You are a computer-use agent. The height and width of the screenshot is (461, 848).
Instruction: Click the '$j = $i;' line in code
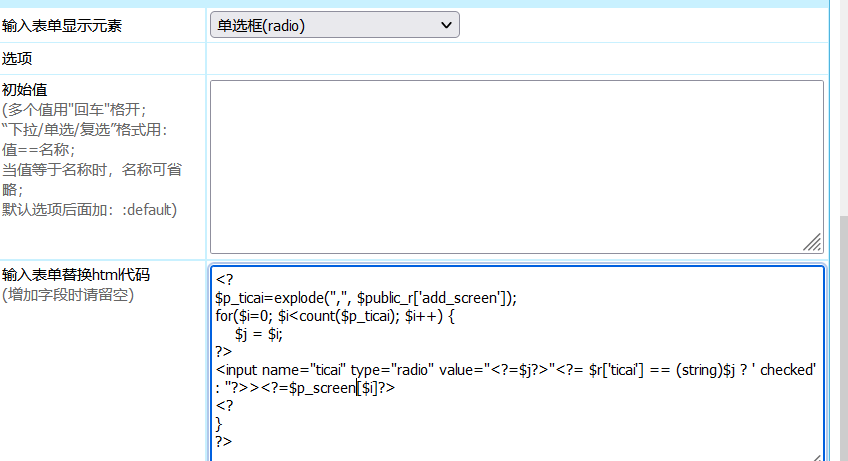click(x=259, y=334)
